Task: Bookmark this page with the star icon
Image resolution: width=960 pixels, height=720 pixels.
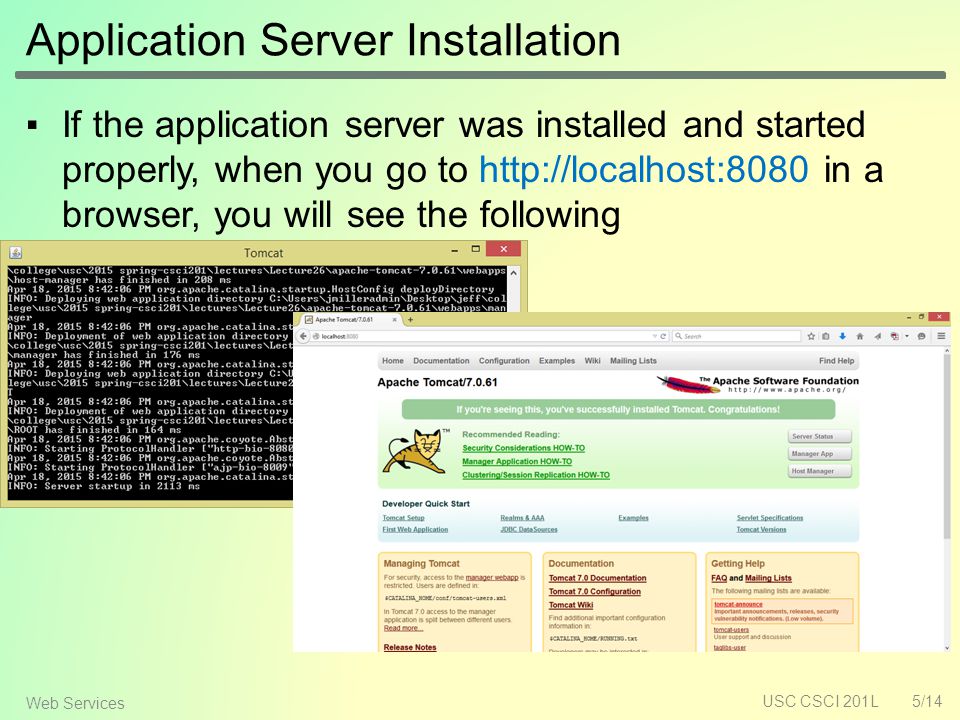Action: (811, 336)
